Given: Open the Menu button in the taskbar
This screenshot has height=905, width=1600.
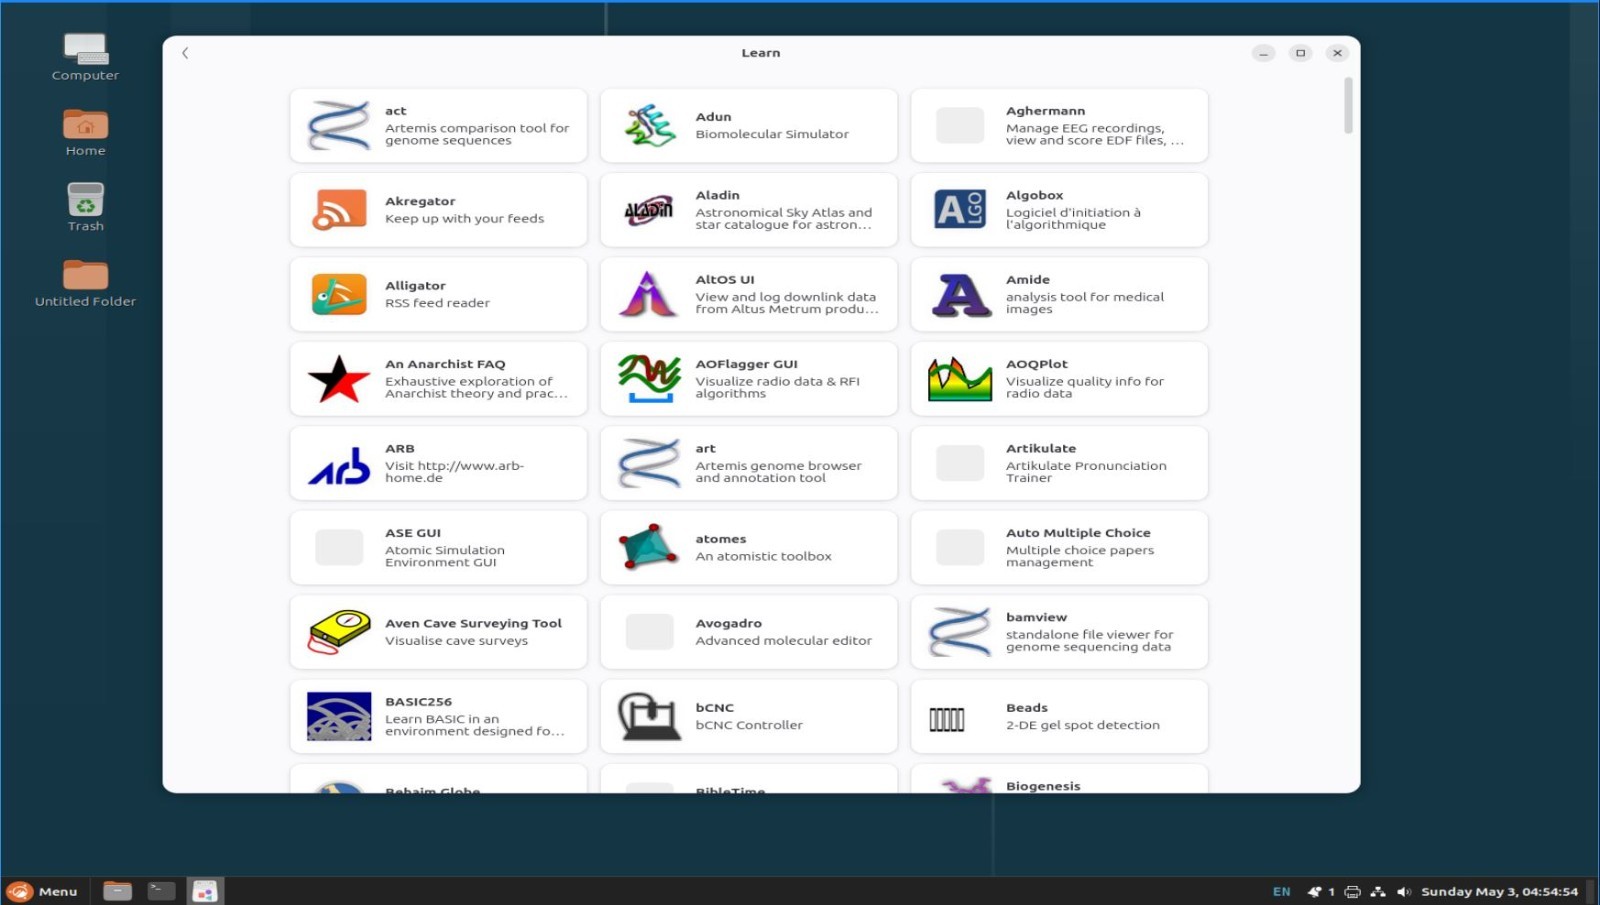Looking at the screenshot, I should tap(43, 891).
